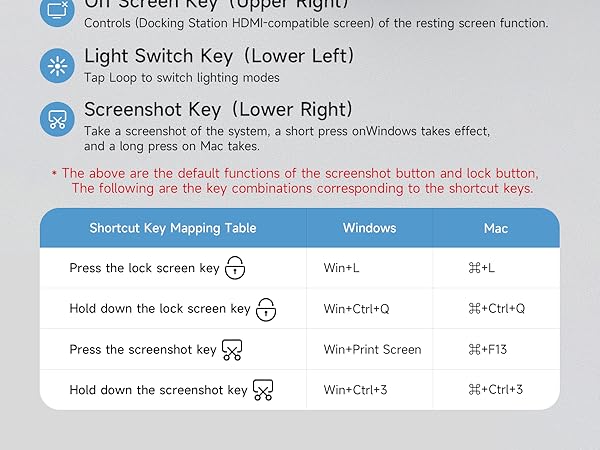Click the Screenshot Key (Lower Right) heading
This screenshot has height=450, width=600.
218,109
